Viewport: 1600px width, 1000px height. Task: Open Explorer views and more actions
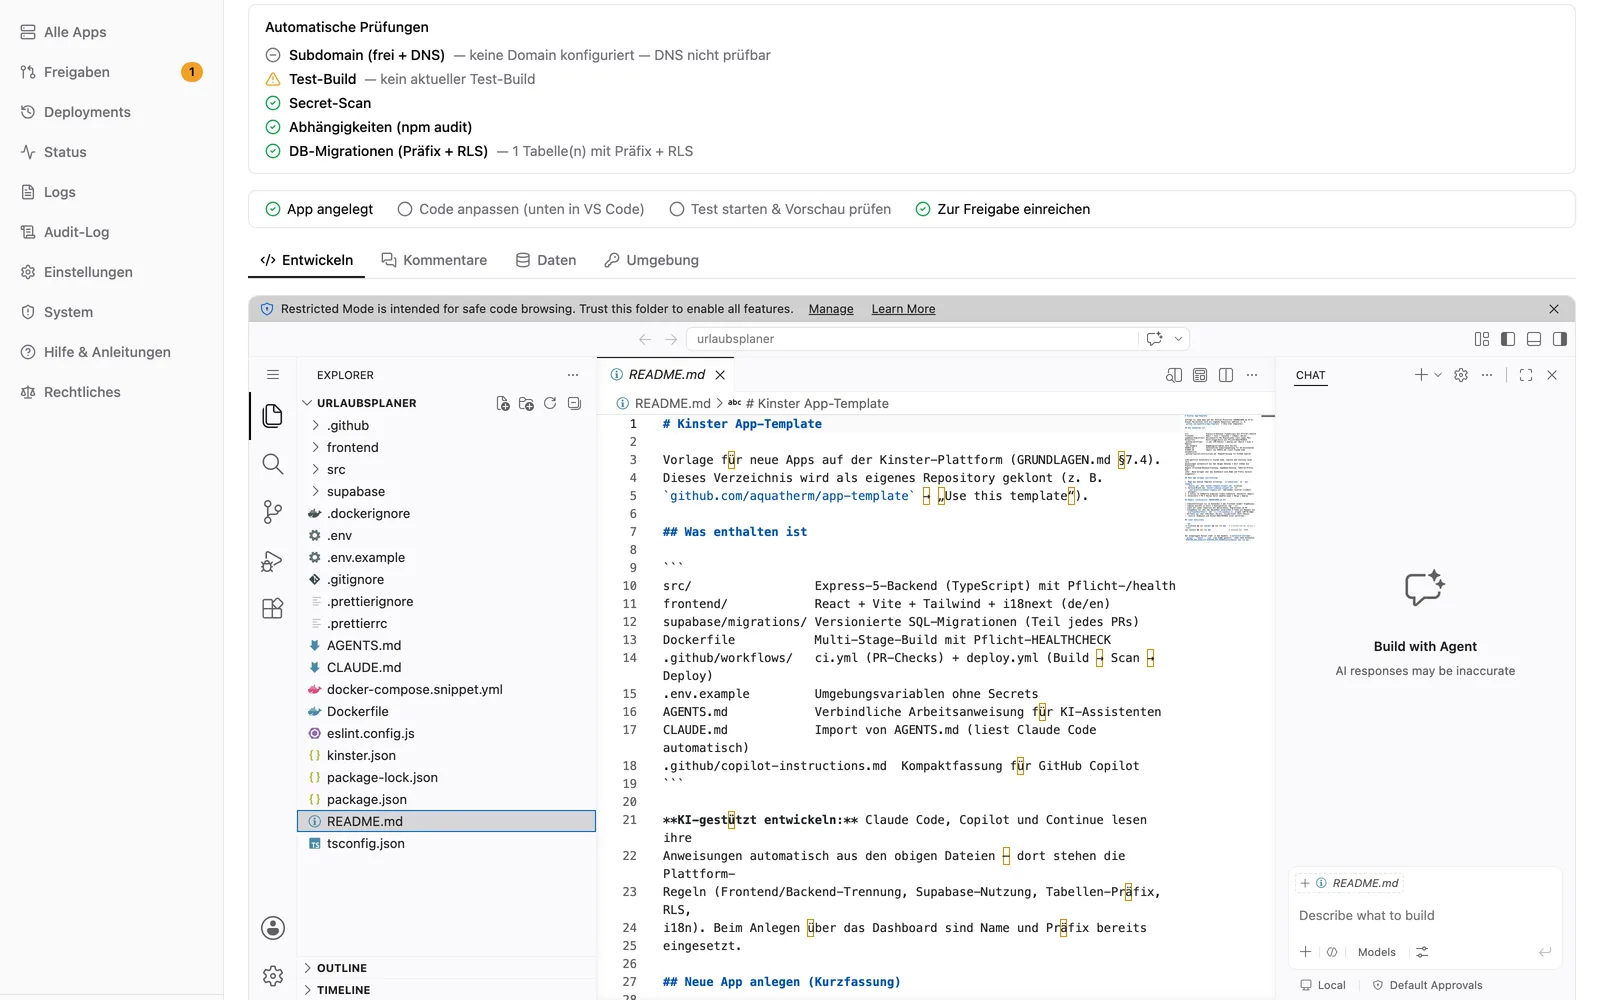(x=573, y=375)
